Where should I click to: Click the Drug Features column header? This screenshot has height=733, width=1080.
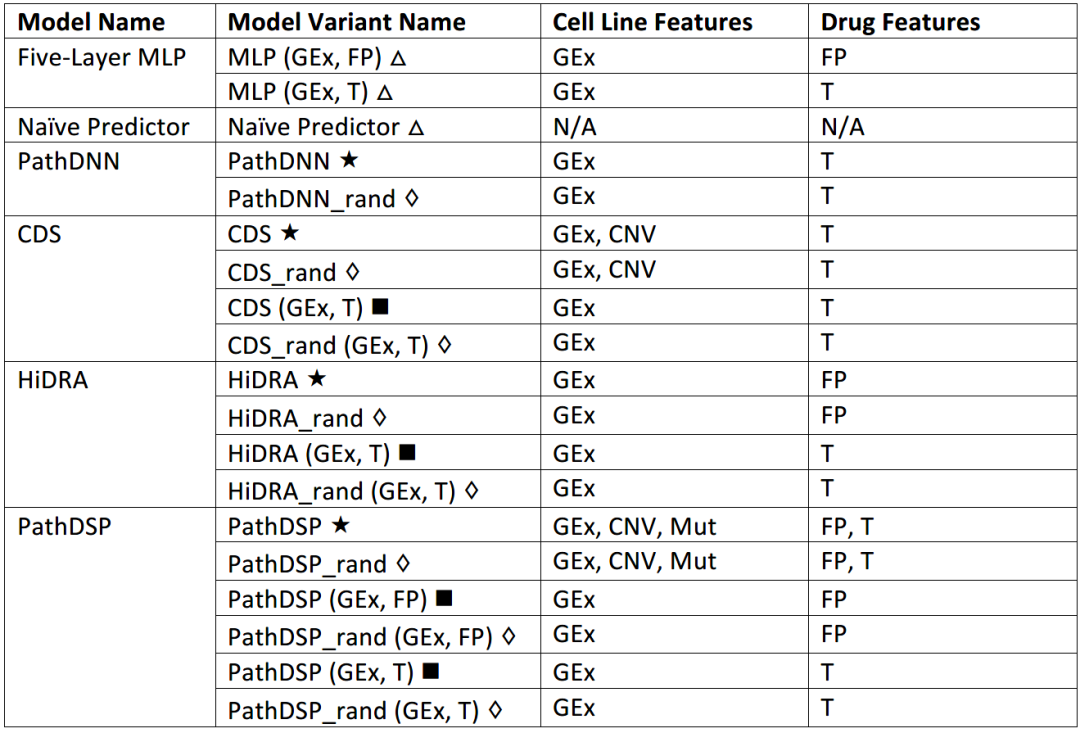tap(900, 22)
